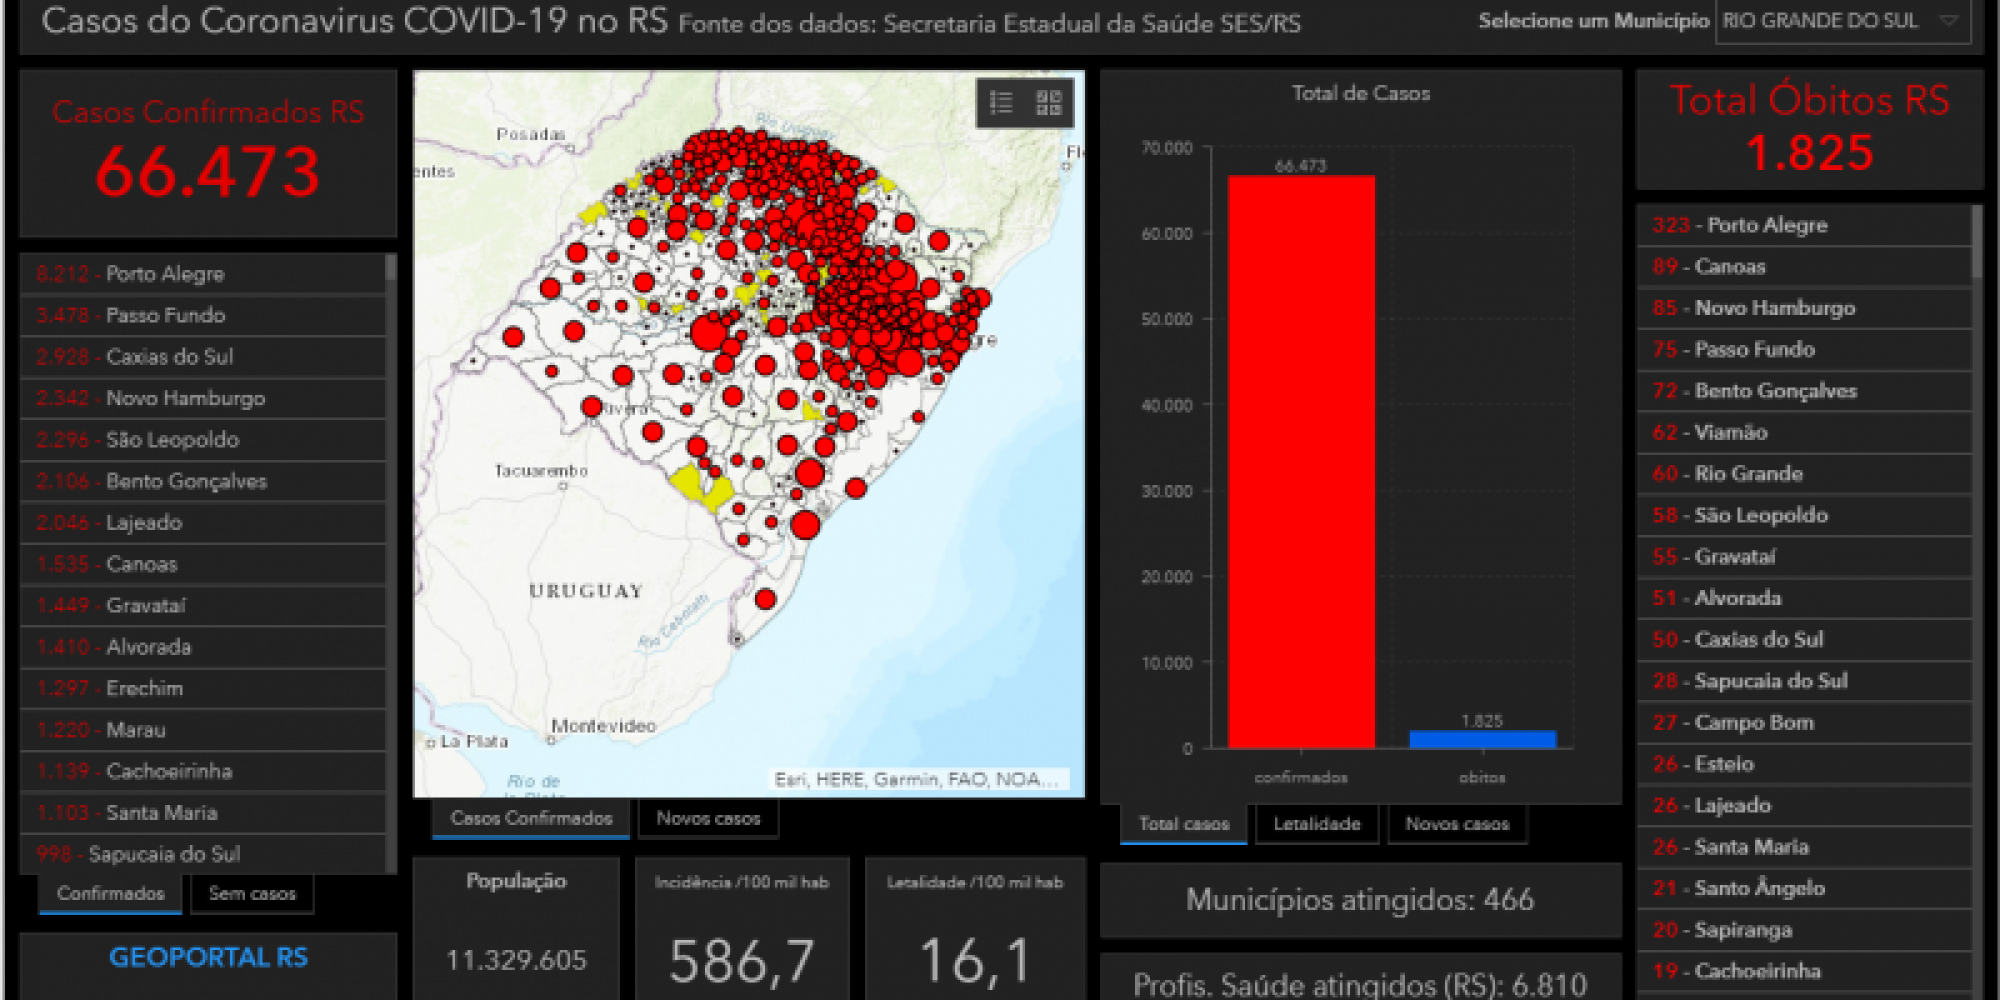Select the Confirmados tab under the list

click(110, 893)
